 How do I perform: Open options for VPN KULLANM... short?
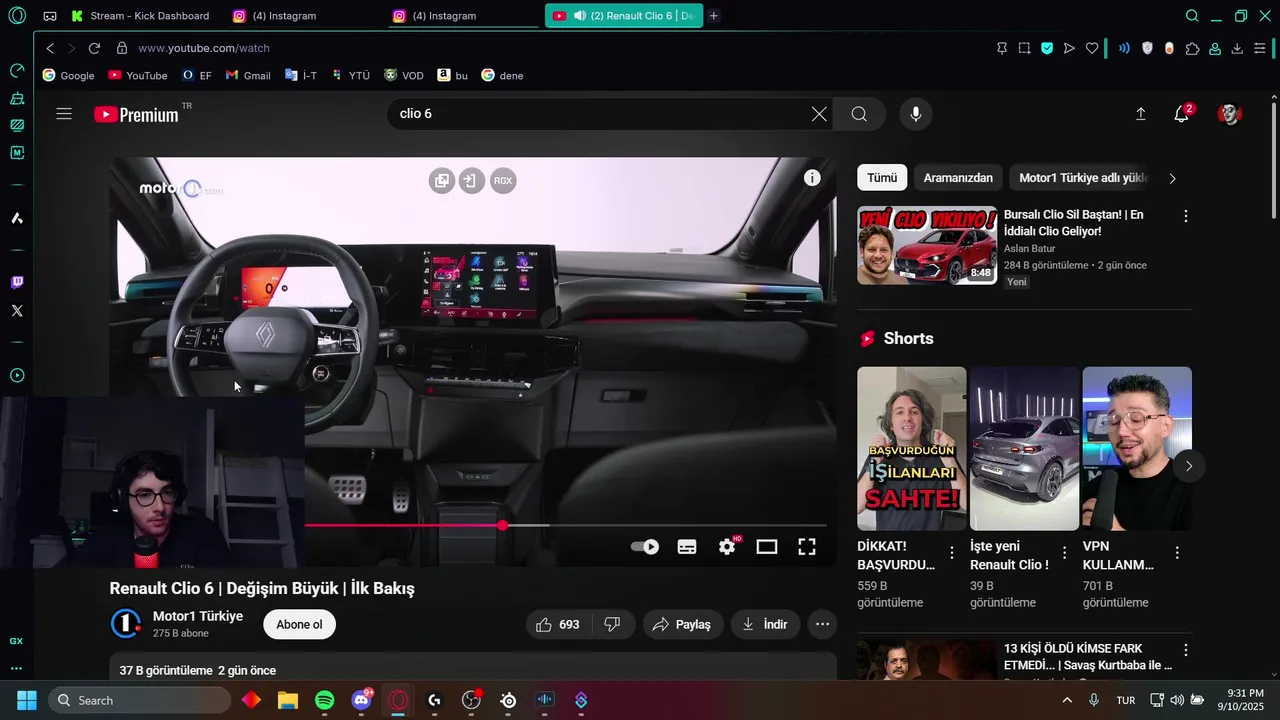pyautogui.click(x=1177, y=552)
